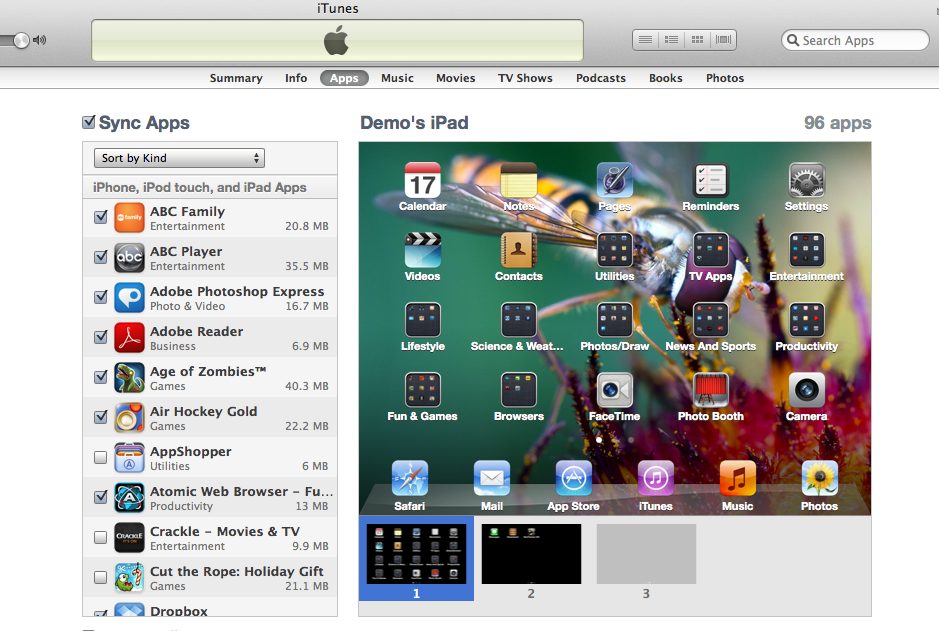Select the Reminders icon on the iPad screen
Screen dimensions: 939x631
coord(710,180)
